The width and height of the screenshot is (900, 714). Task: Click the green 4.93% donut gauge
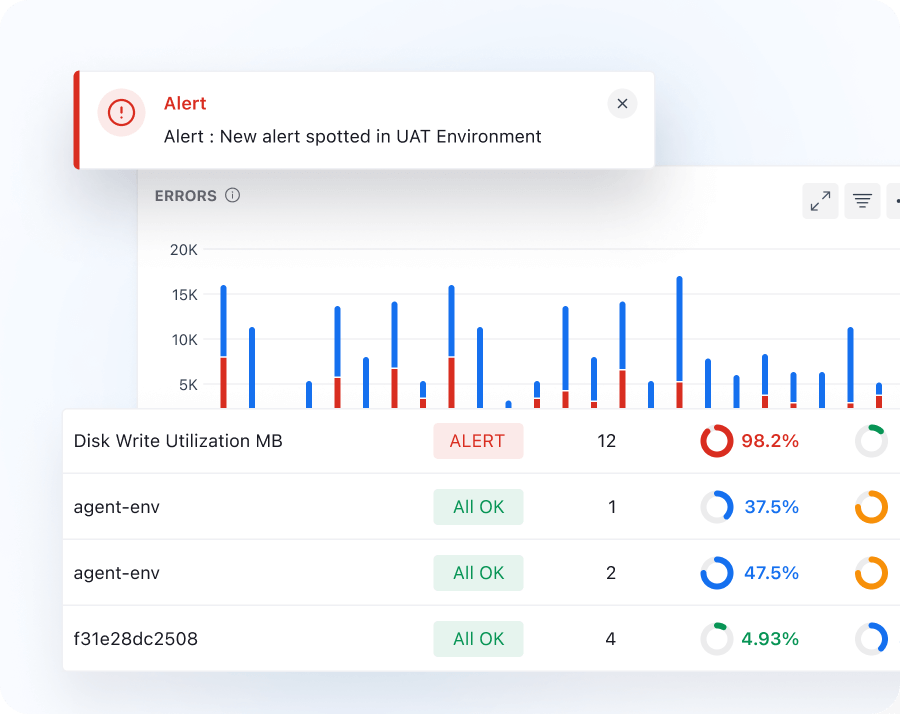(717, 639)
